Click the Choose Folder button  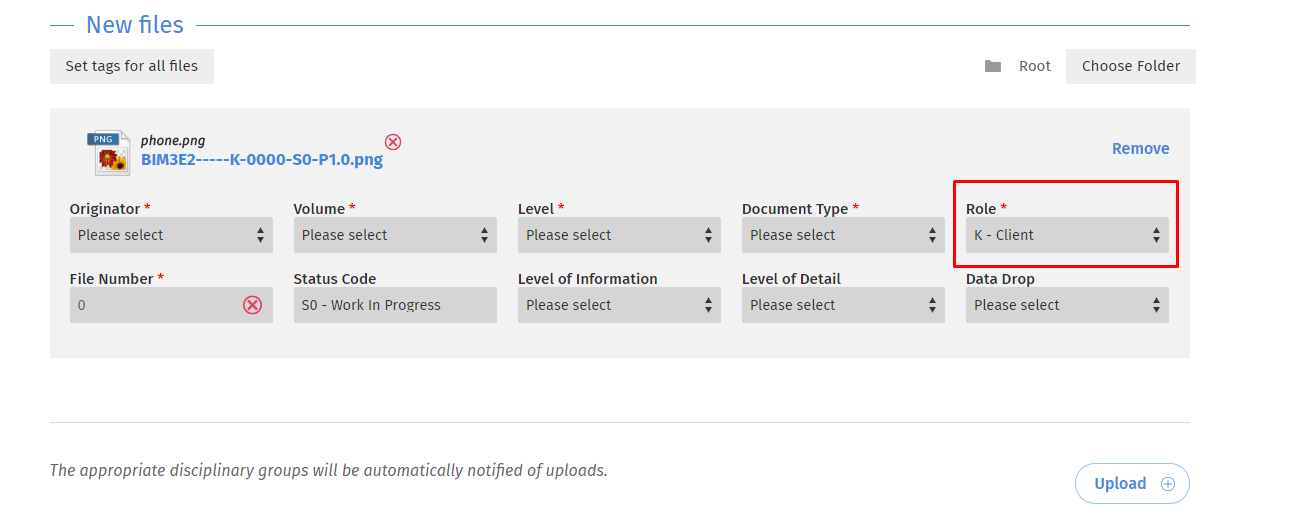1131,66
